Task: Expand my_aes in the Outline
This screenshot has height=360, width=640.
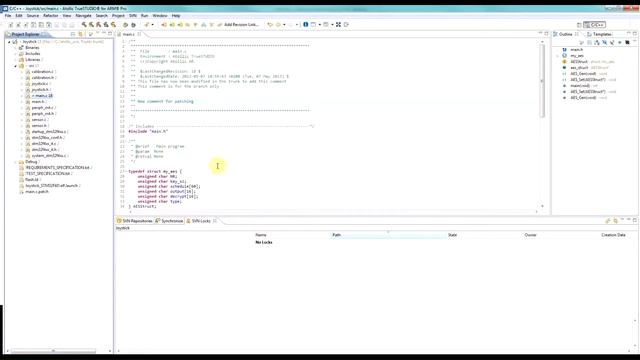Action: pyautogui.click(x=558, y=56)
